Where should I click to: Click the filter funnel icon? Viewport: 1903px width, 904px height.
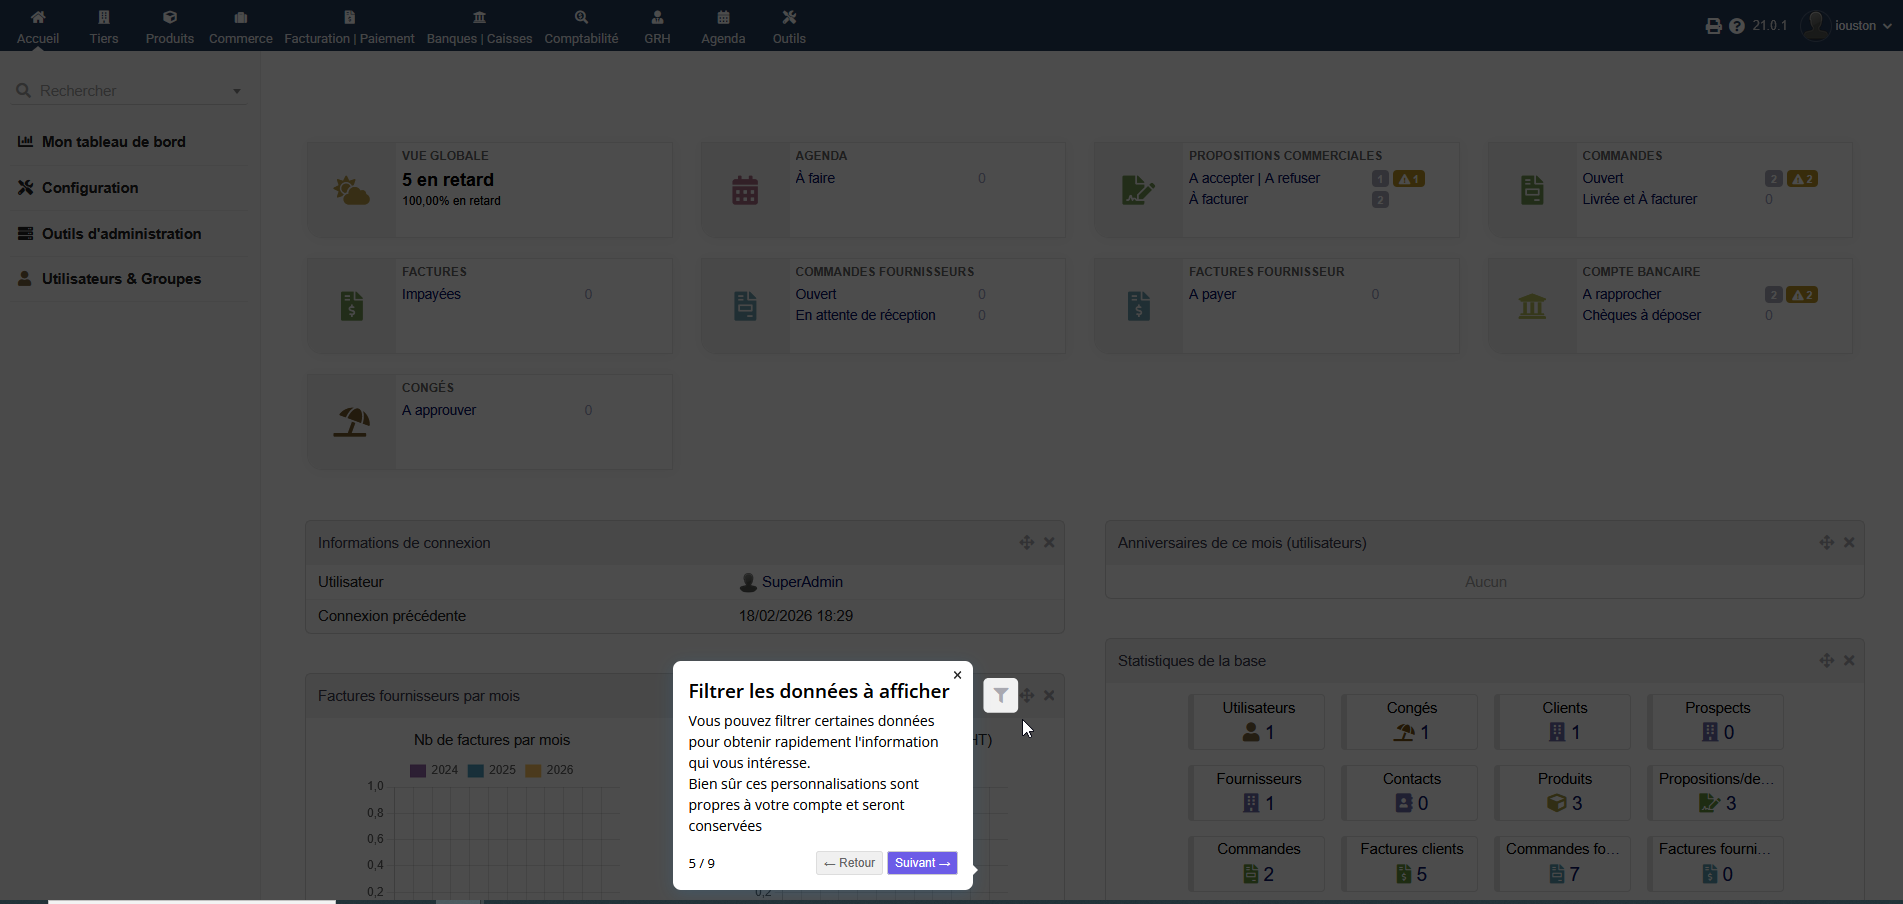pyautogui.click(x=1000, y=695)
